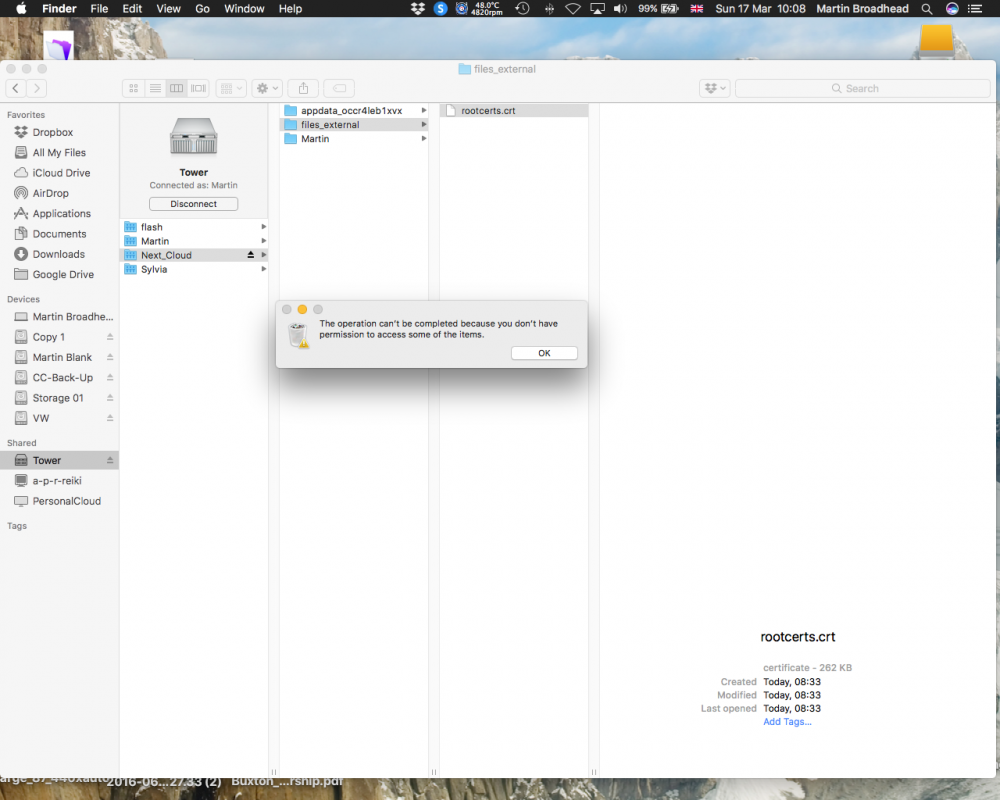Click the Skype S menu bar icon
The image size is (1000, 800).
[x=440, y=8]
